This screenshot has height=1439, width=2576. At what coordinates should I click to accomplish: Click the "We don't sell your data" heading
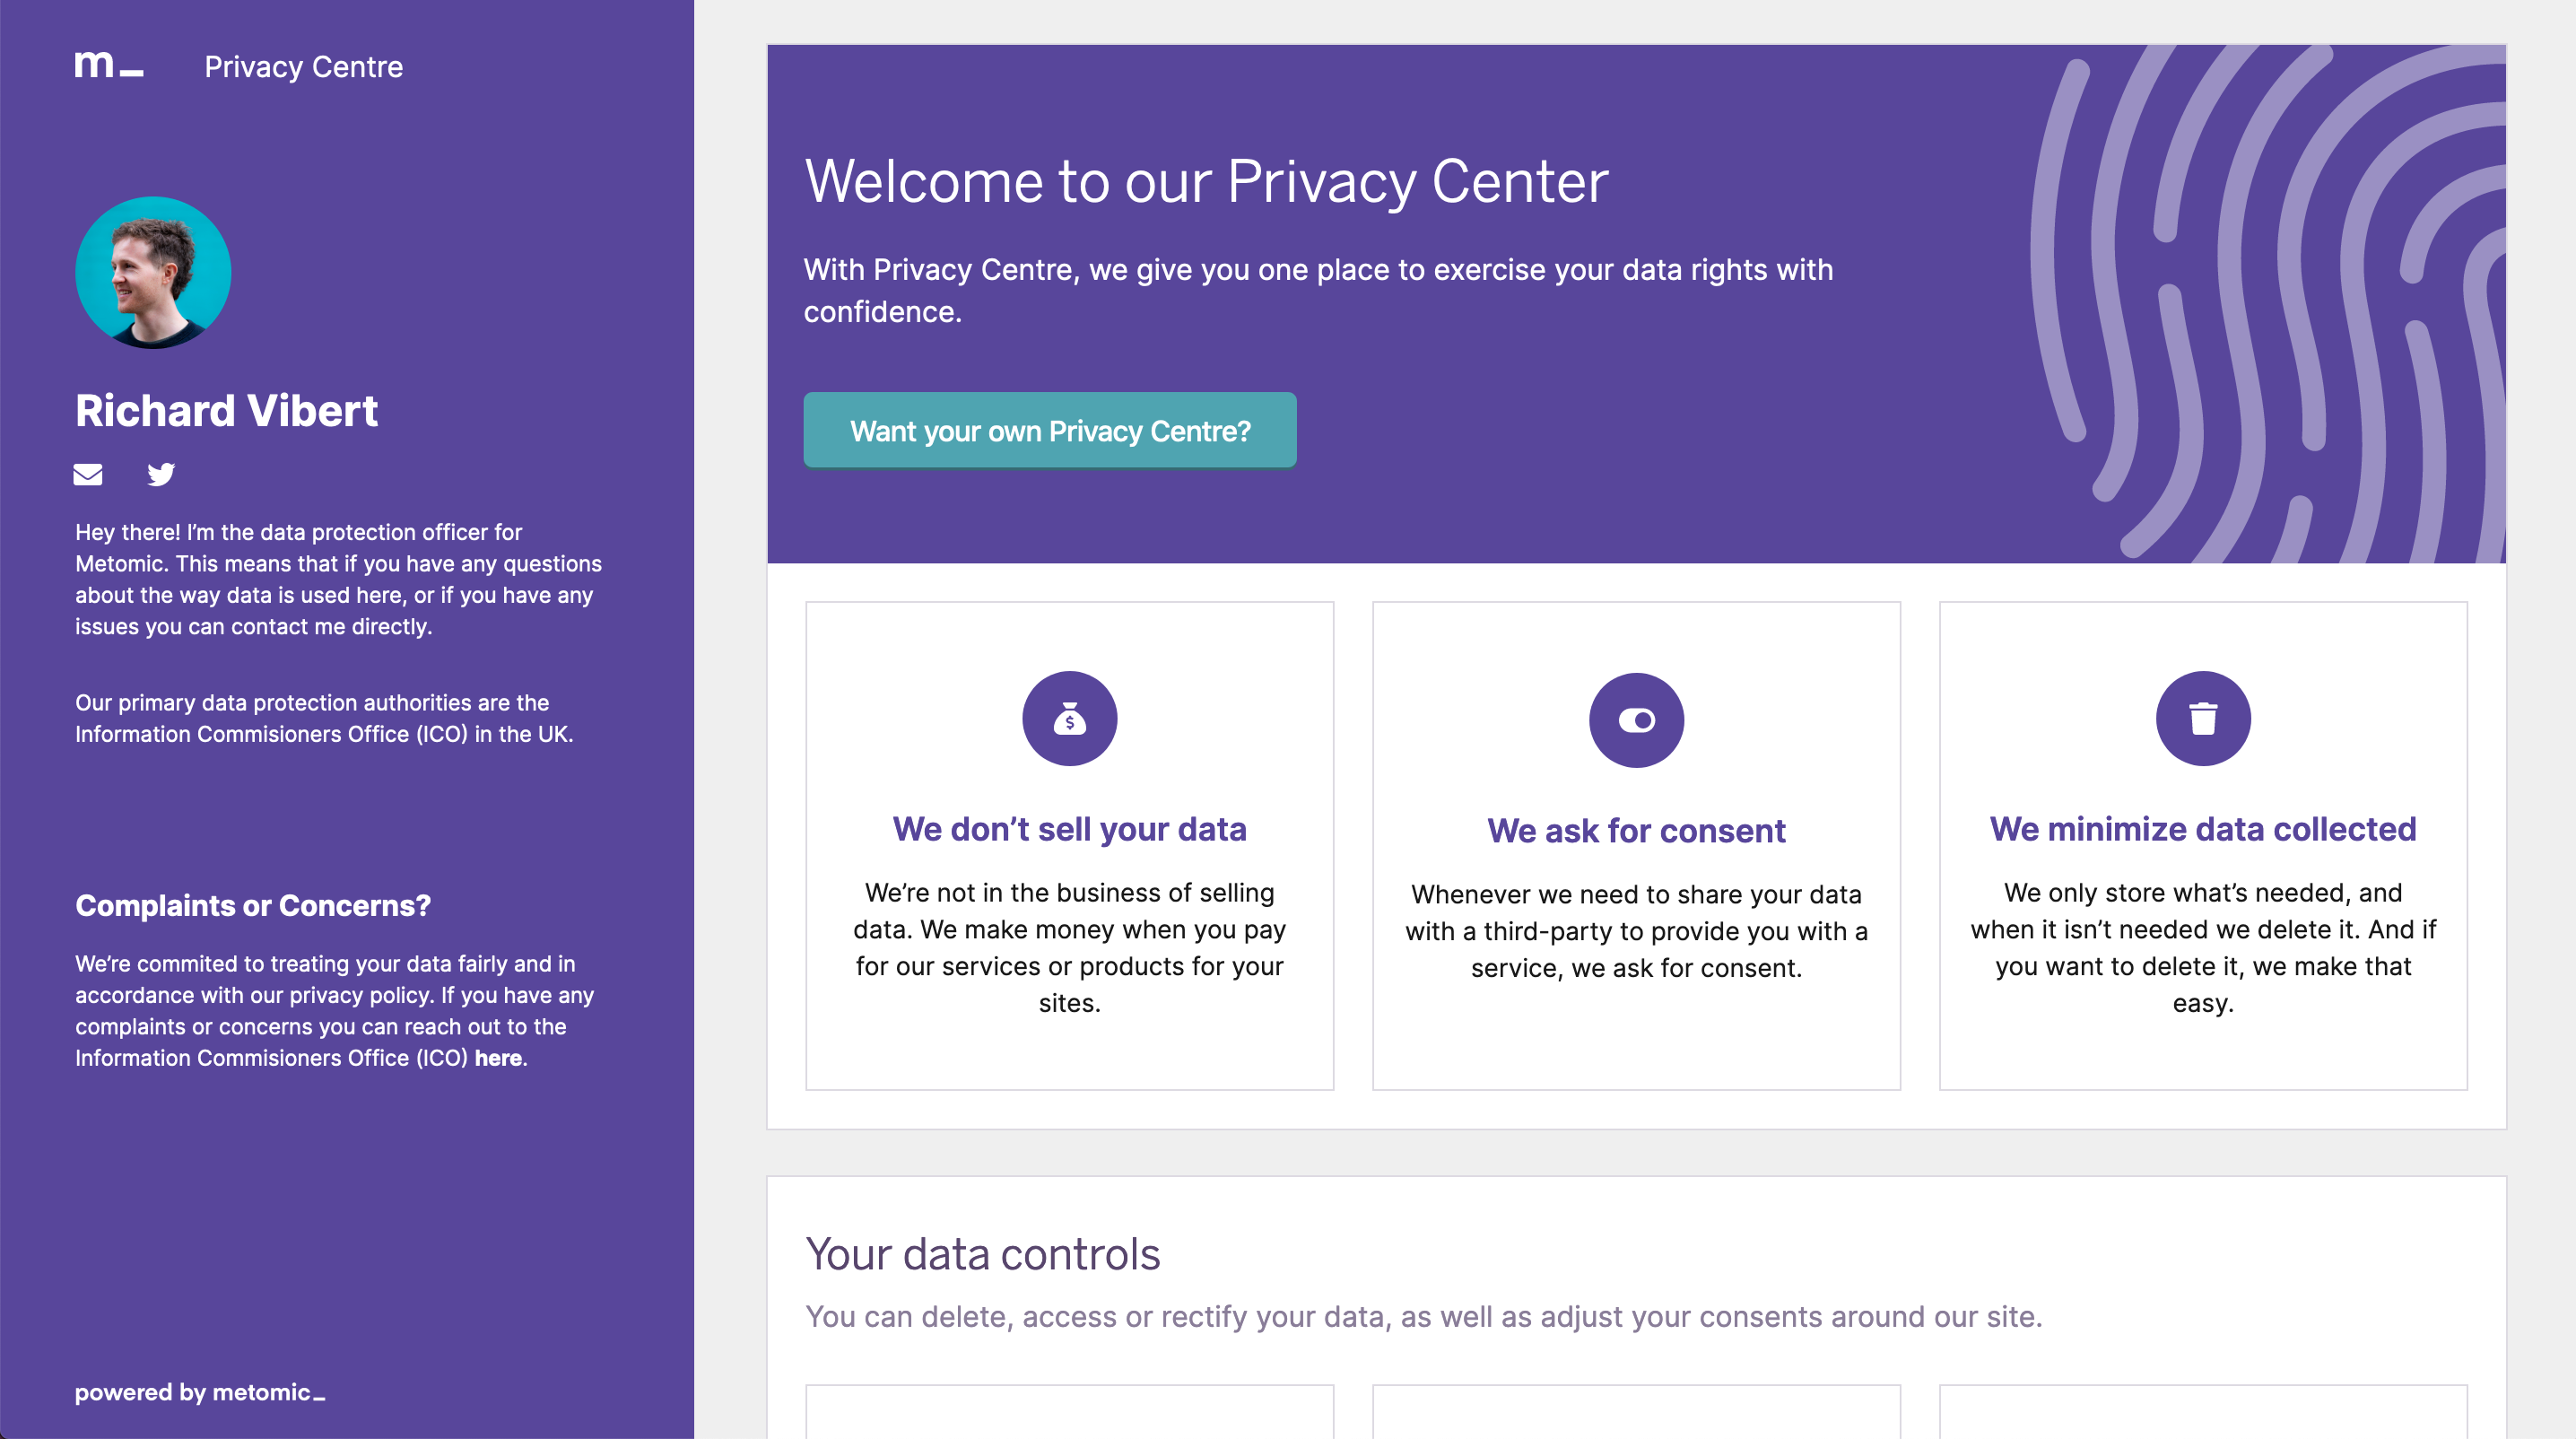[1069, 829]
